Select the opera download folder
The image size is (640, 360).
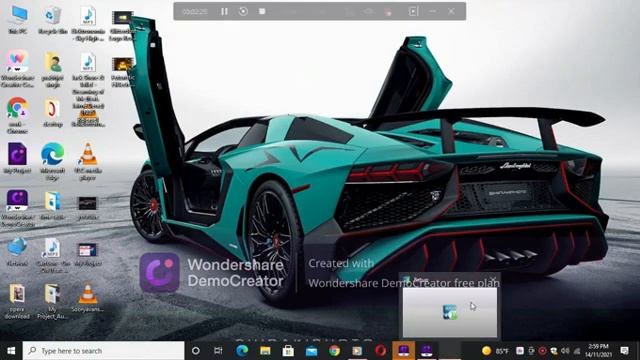tap(17, 301)
